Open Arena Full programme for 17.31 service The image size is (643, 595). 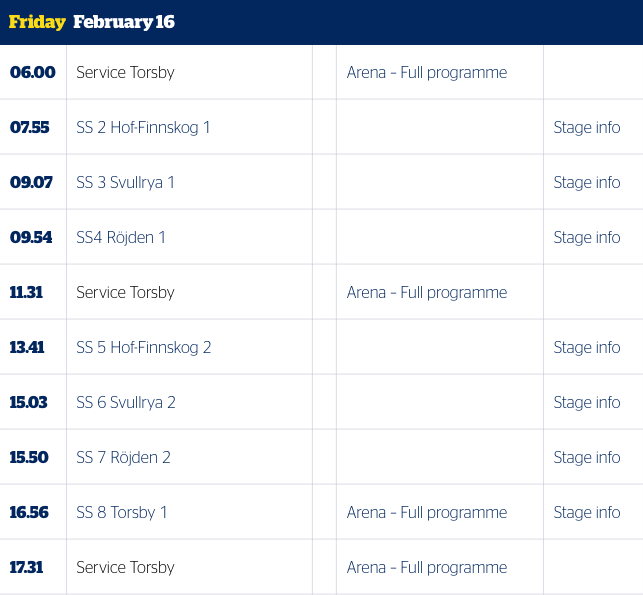coord(427,568)
